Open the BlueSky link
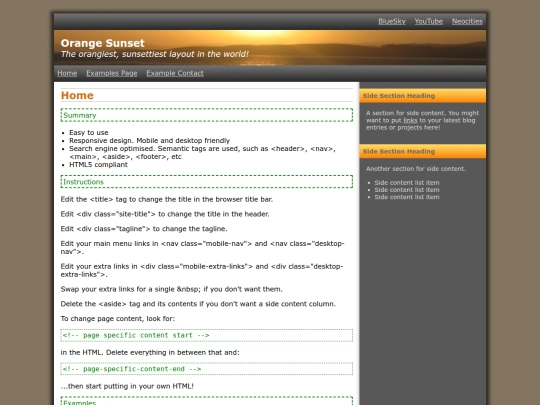This screenshot has height=405, width=540. (x=392, y=21)
